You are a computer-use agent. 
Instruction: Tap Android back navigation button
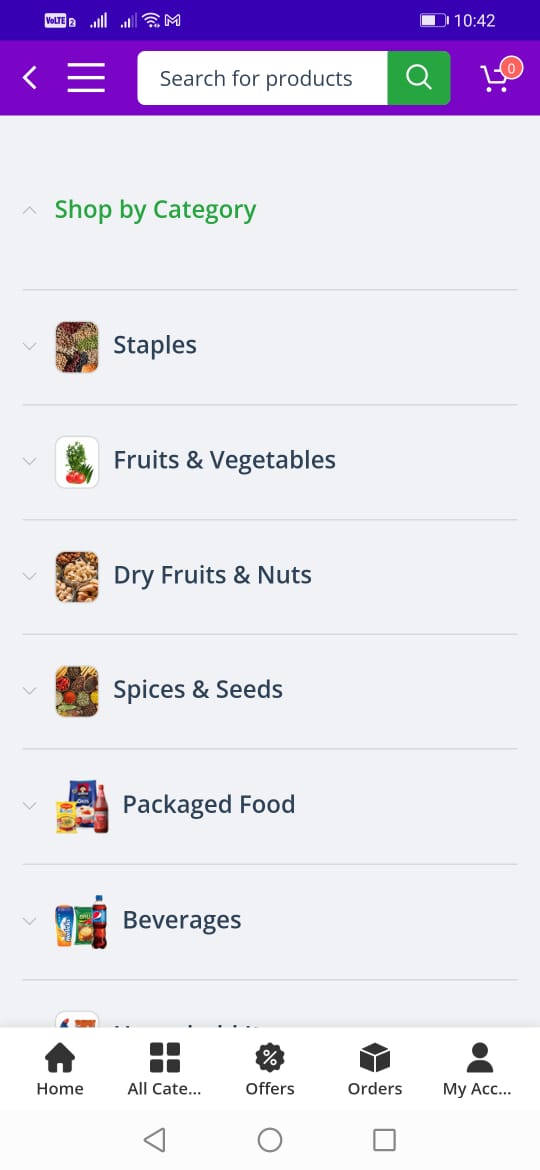[x=154, y=1139]
